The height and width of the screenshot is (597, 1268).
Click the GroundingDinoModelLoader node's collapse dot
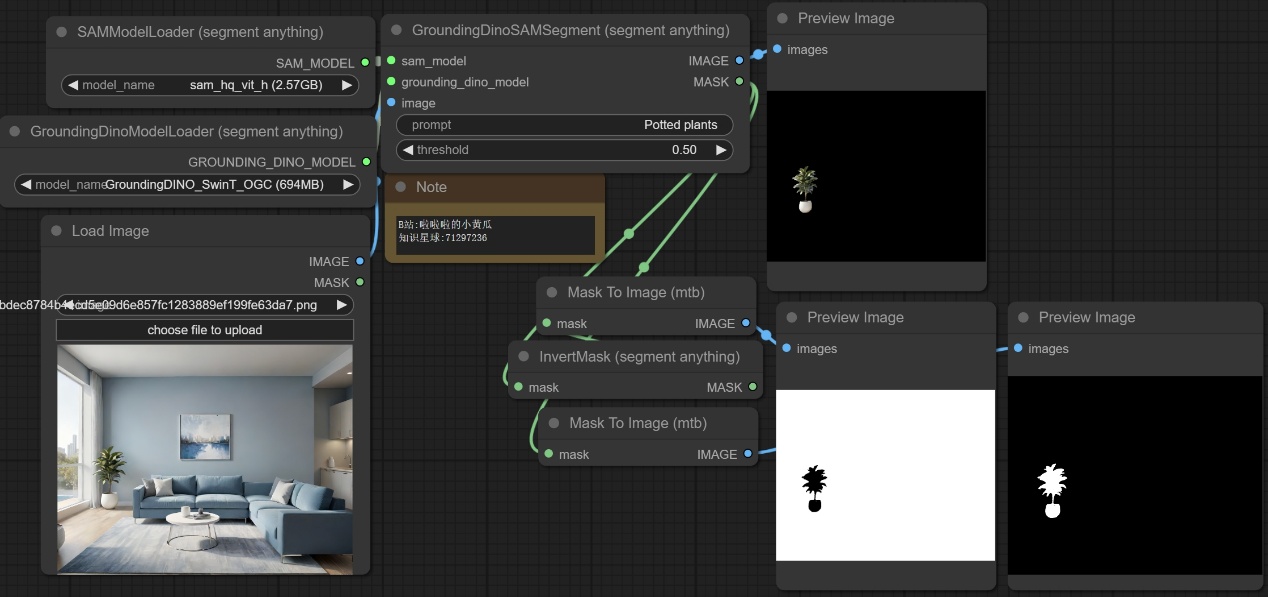(x=15, y=131)
